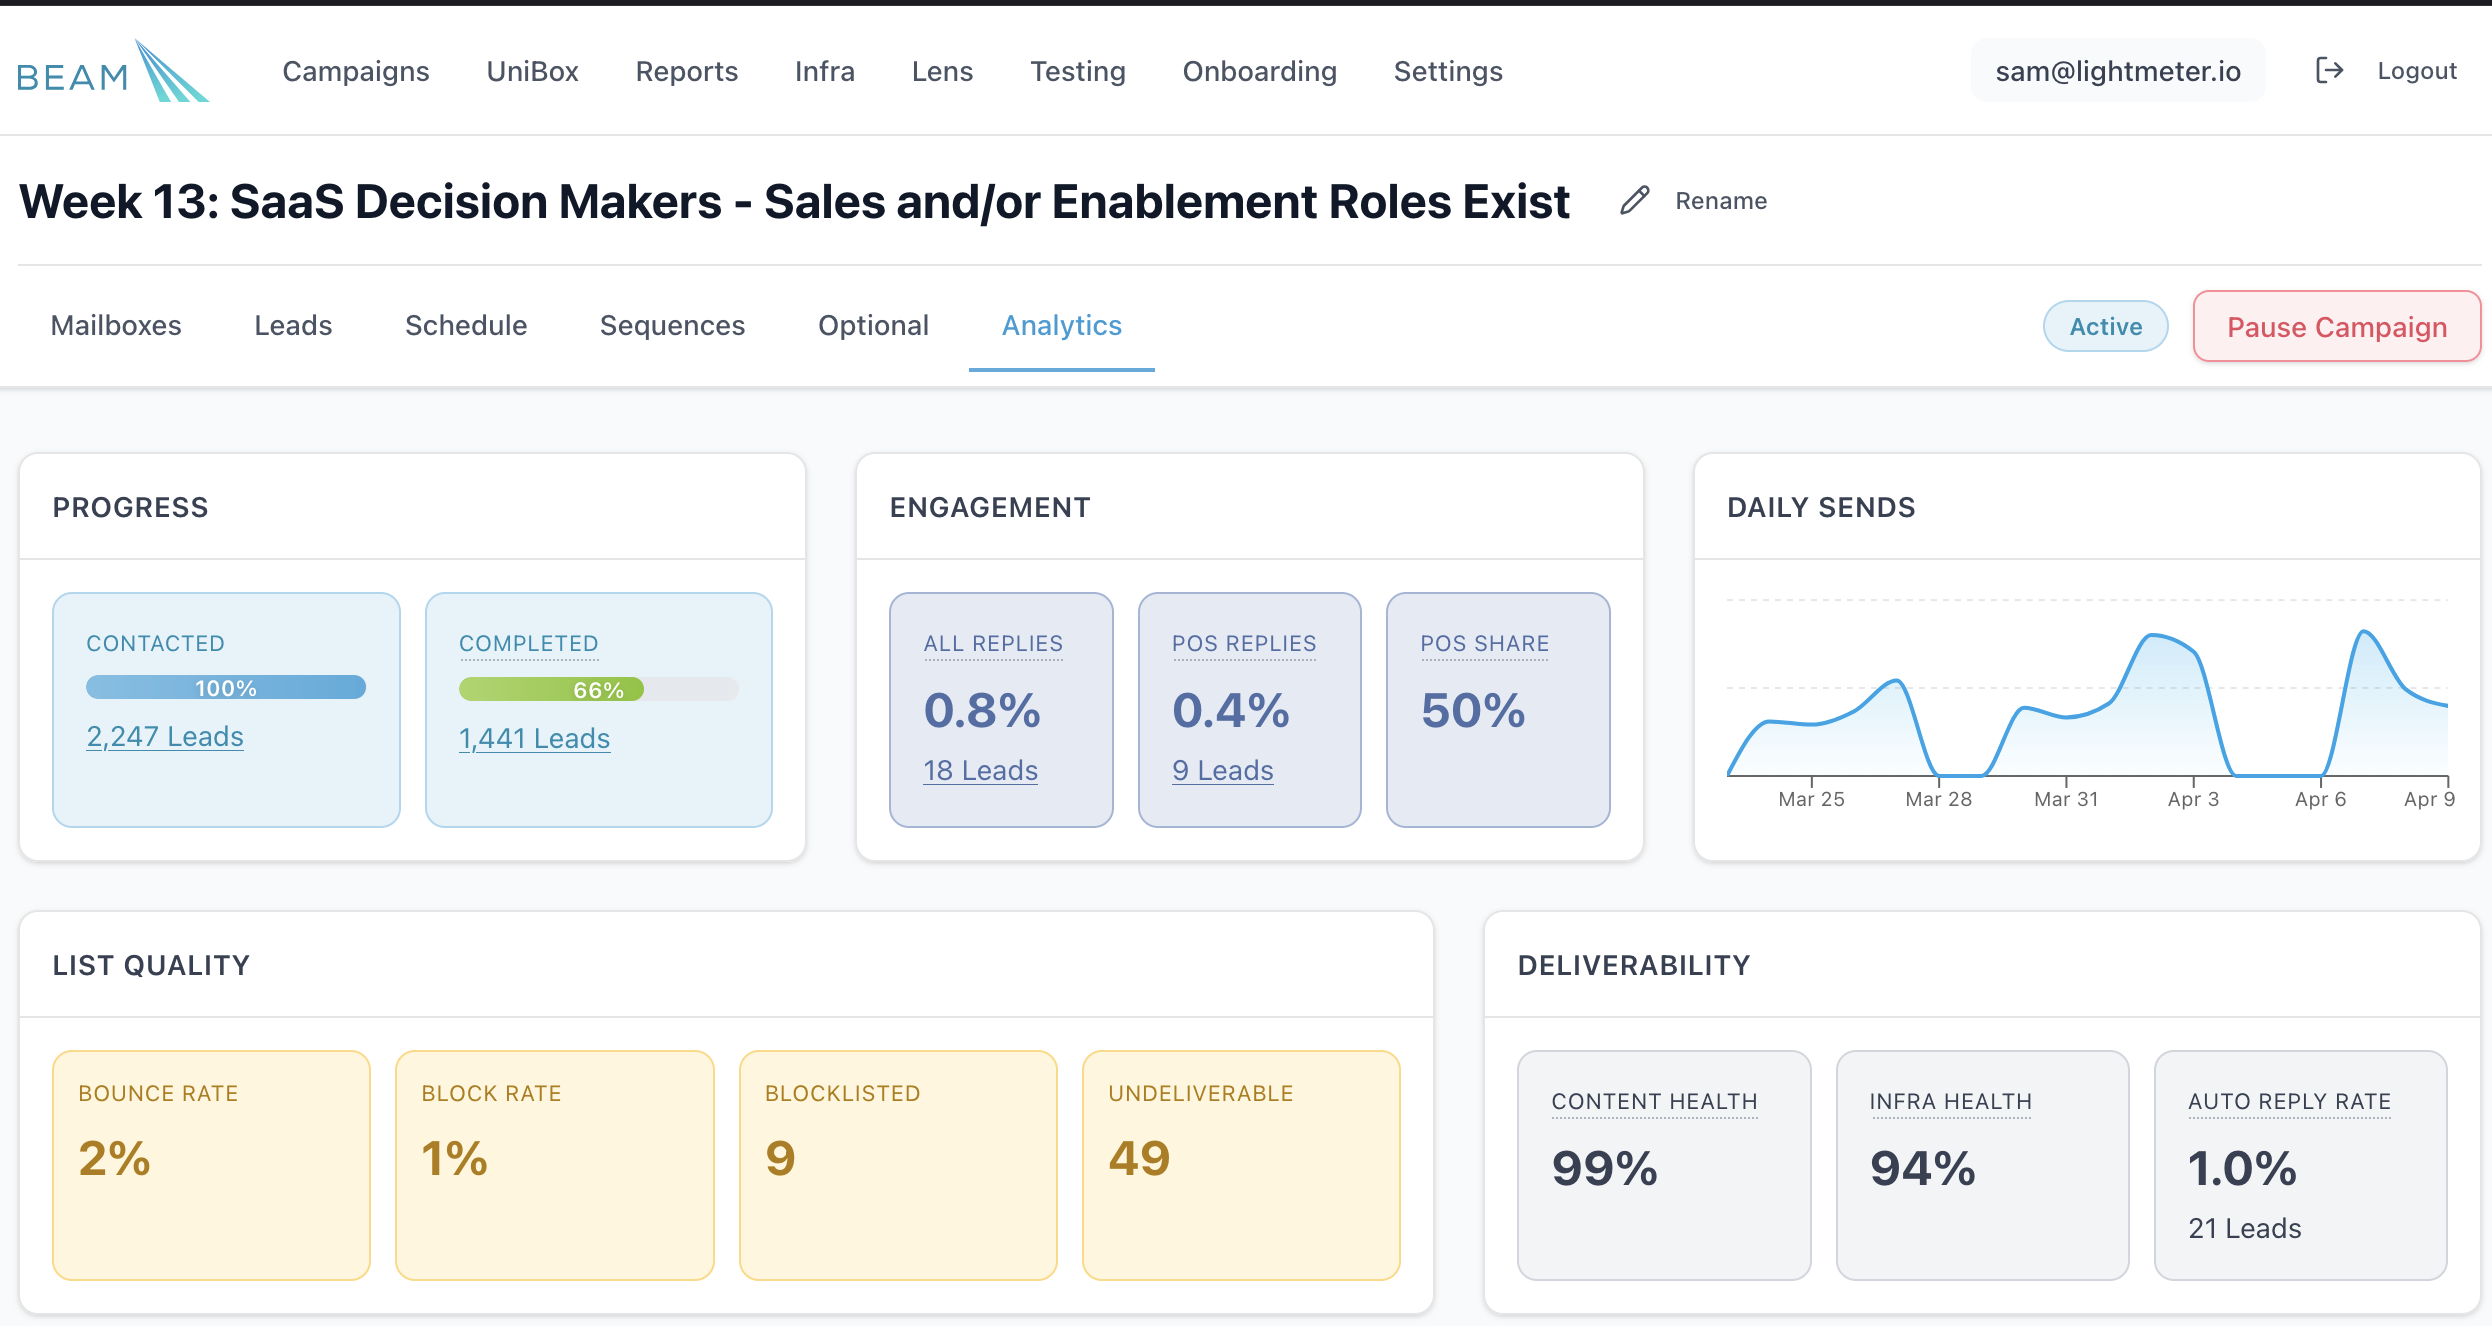Click the Contacted 100% progress bar

[226, 687]
